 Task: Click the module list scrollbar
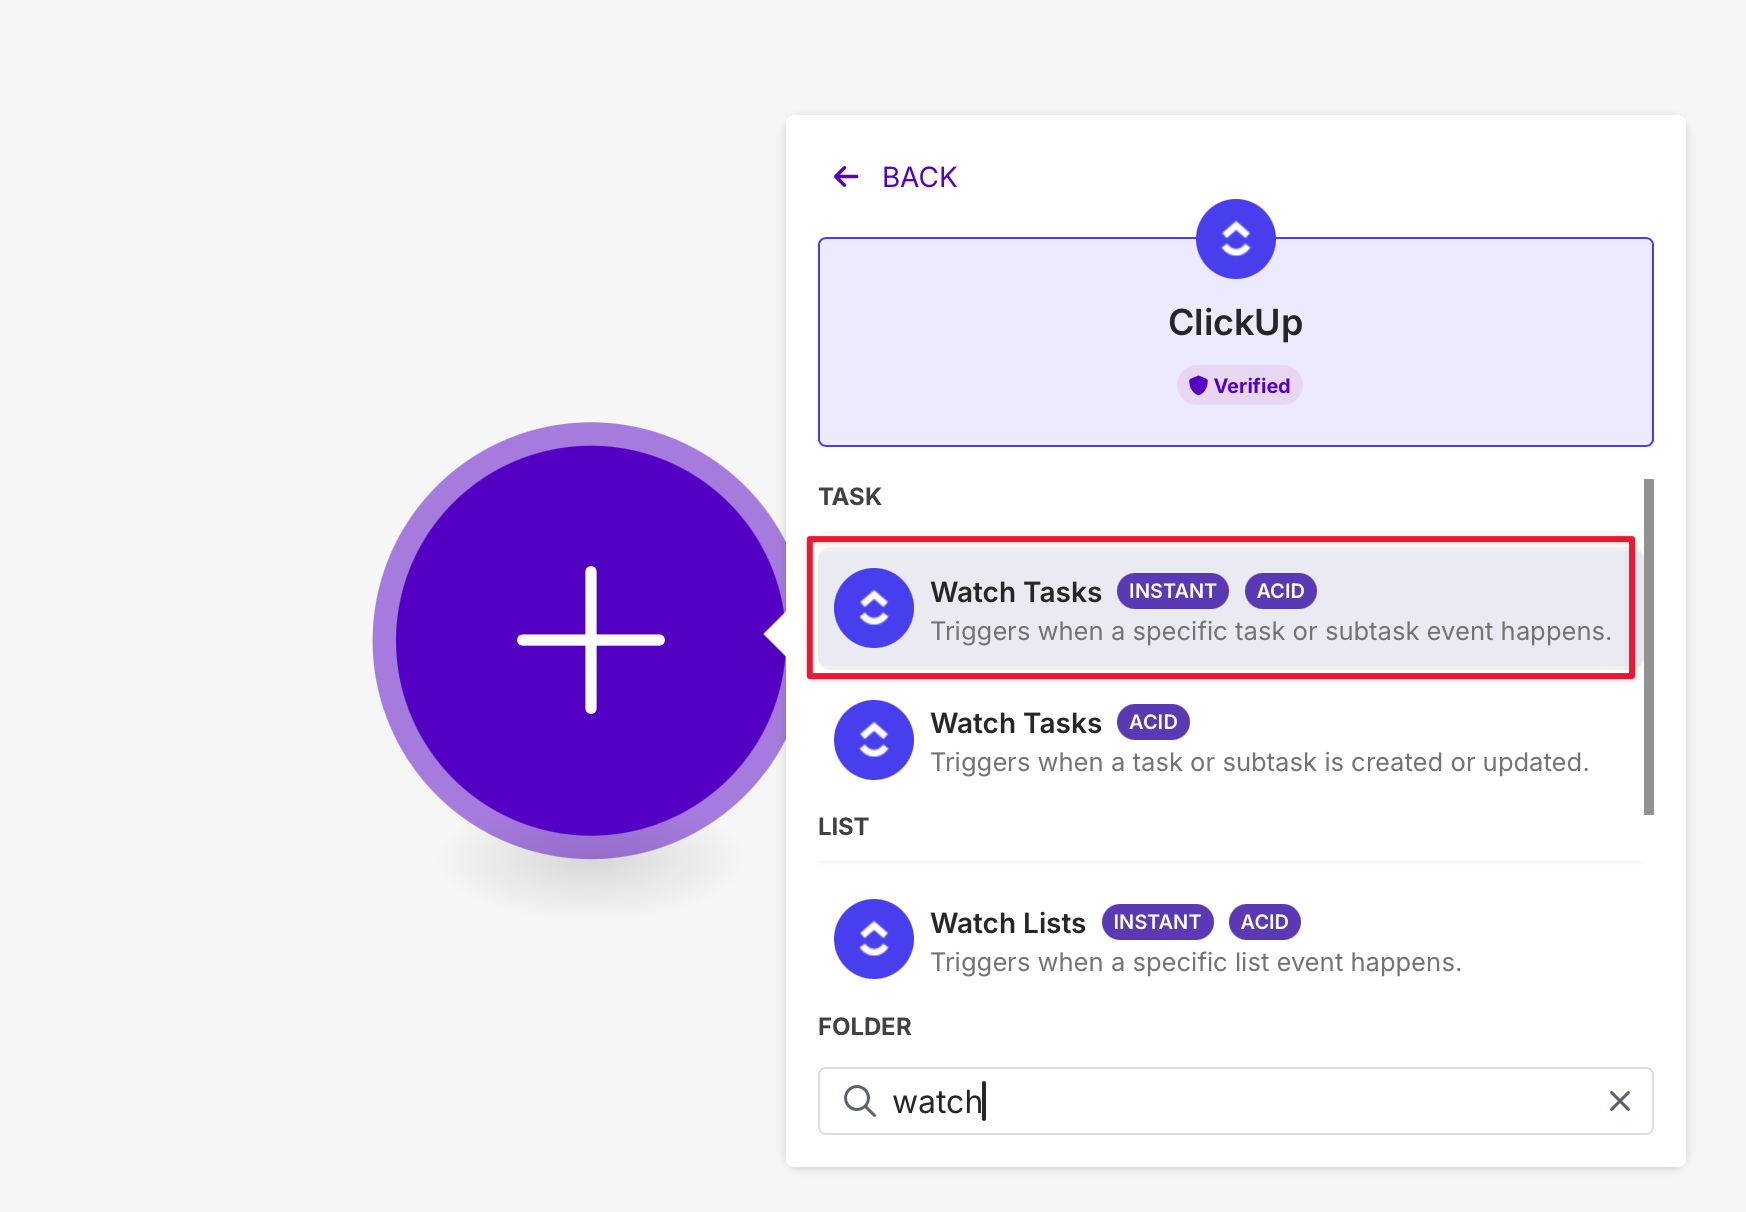tap(1648, 647)
